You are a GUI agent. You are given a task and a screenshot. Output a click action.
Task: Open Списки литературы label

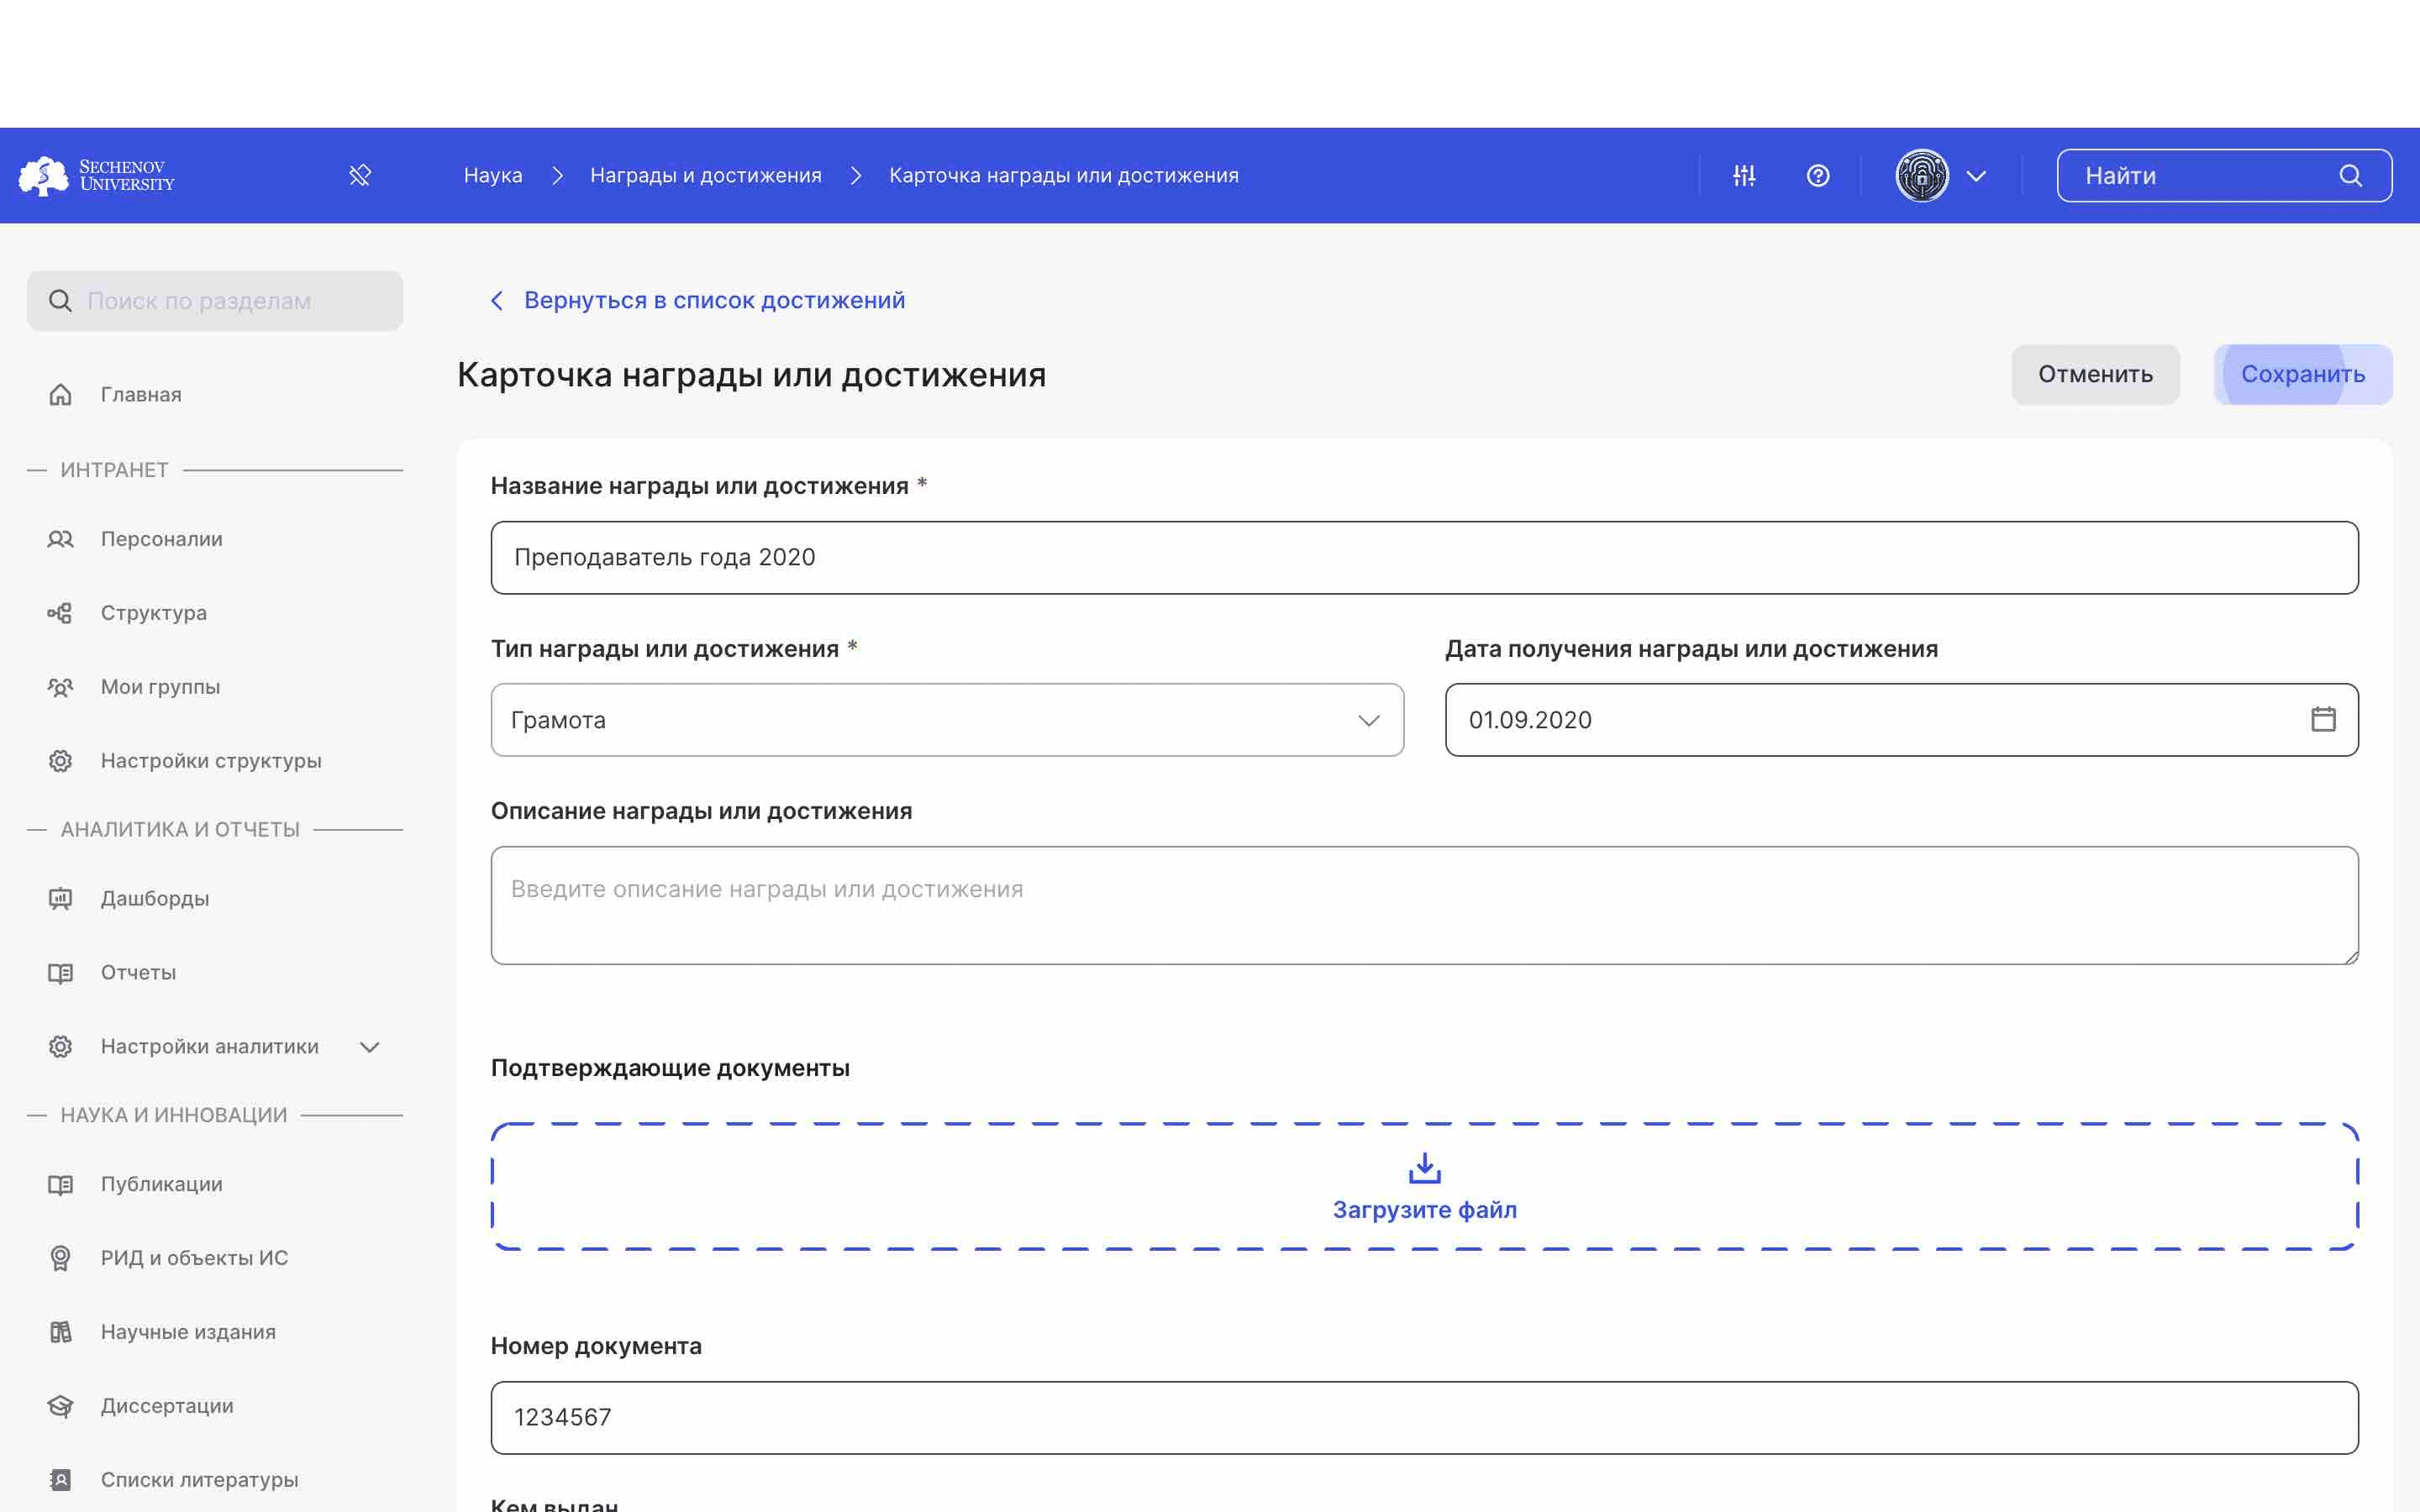[x=199, y=1481]
